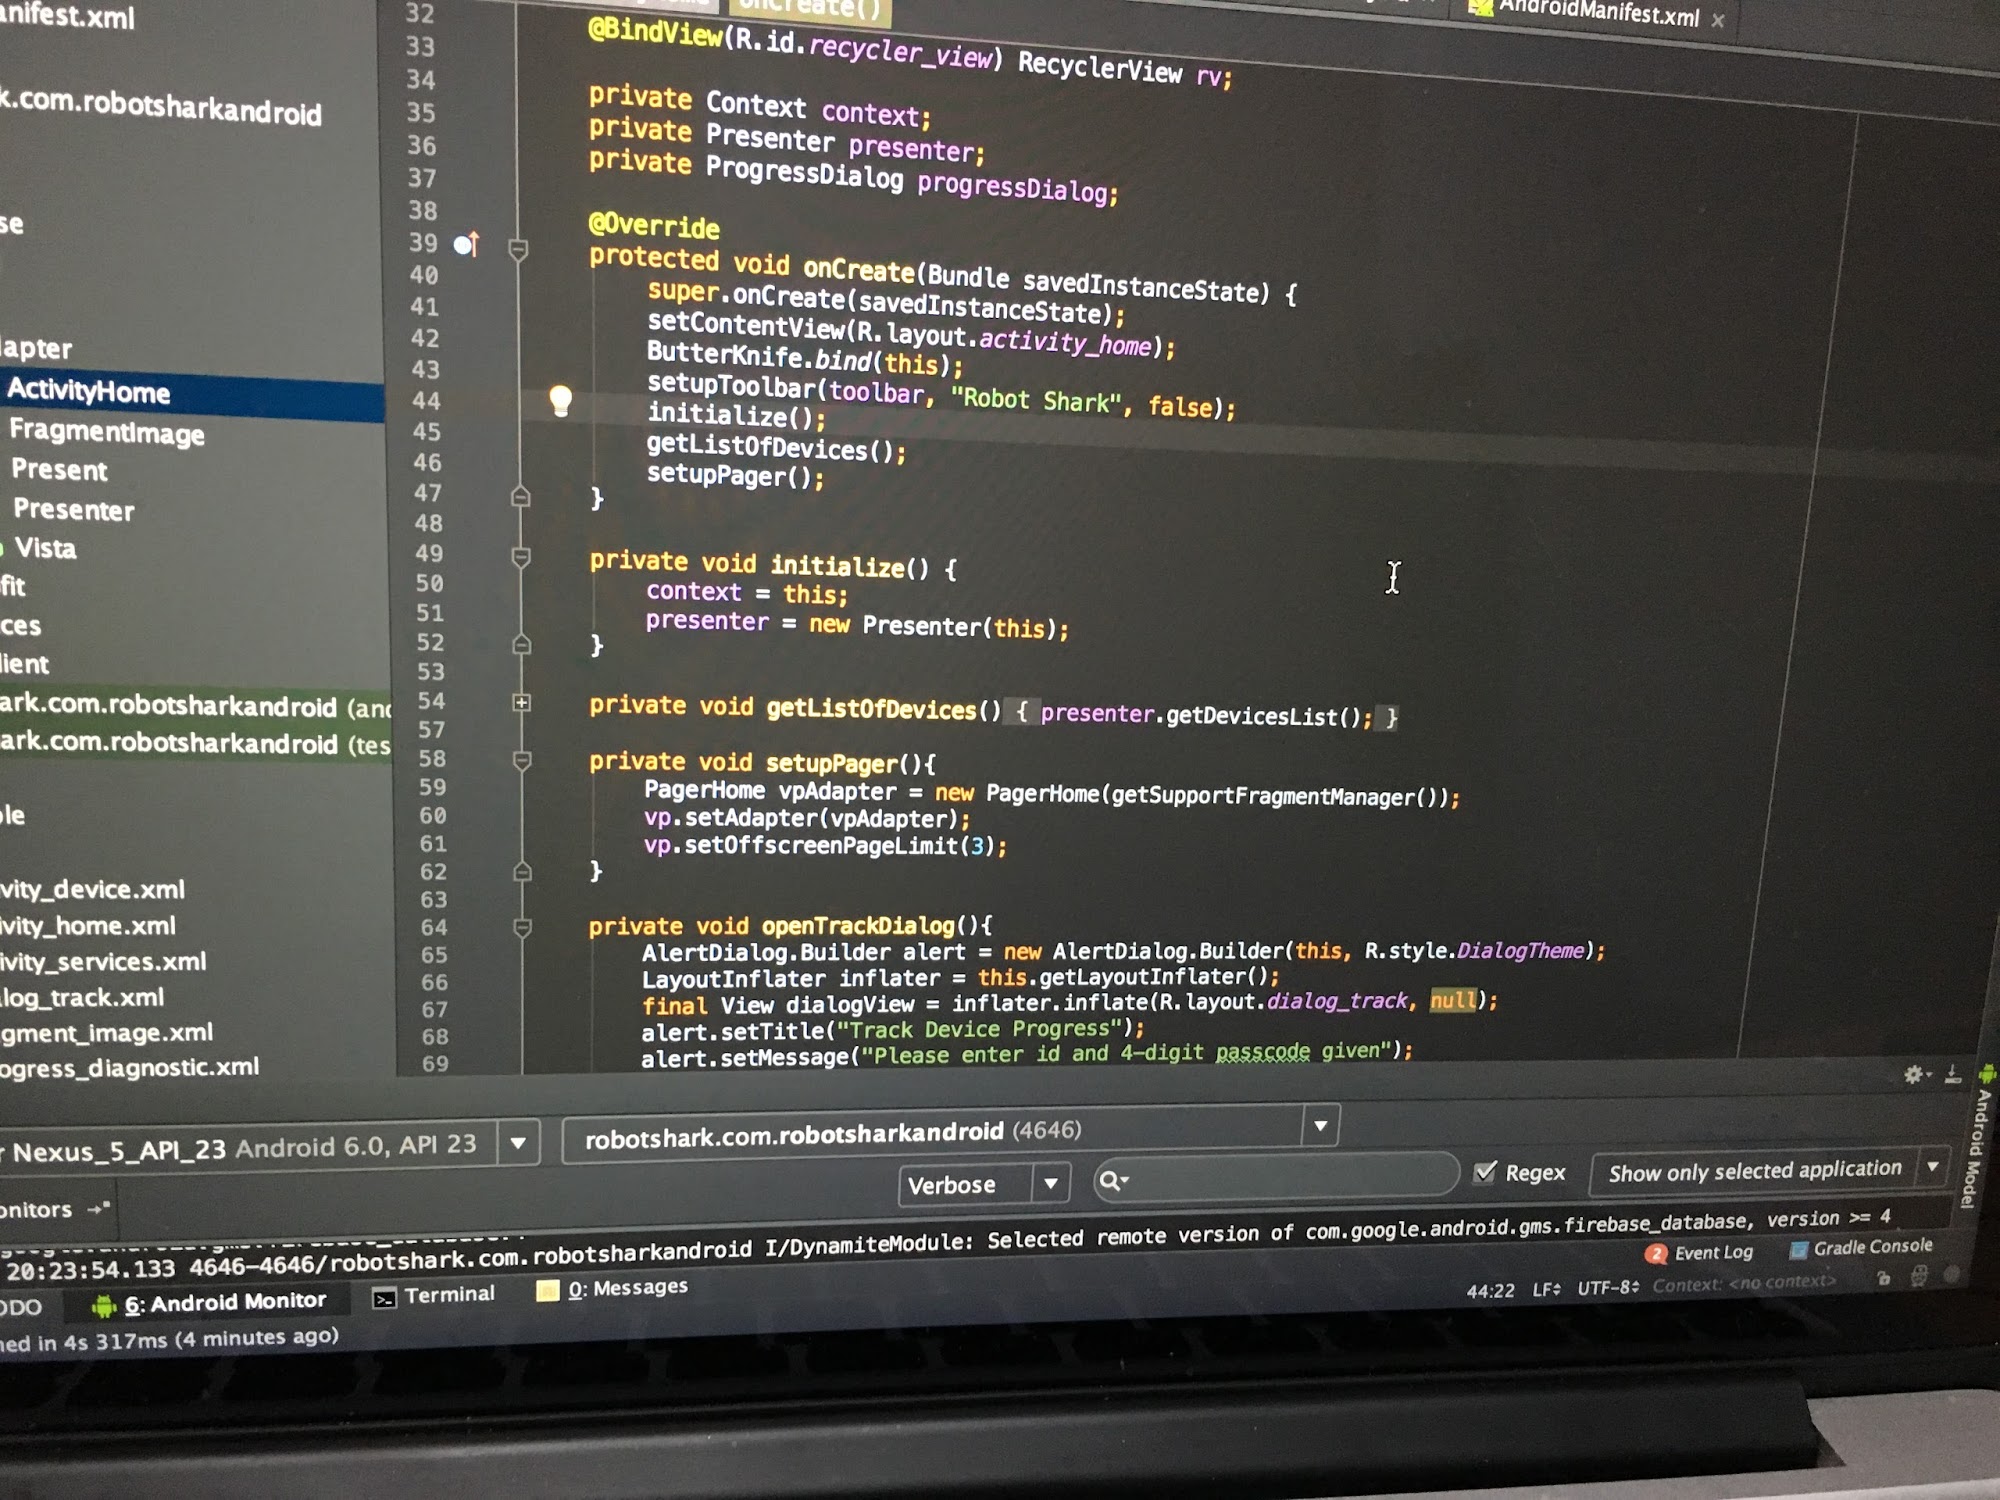The width and height of the screenshot is (2000, 1500).
Task: Open the Show only selected application dropdown
Action: coord(1932,1167)
